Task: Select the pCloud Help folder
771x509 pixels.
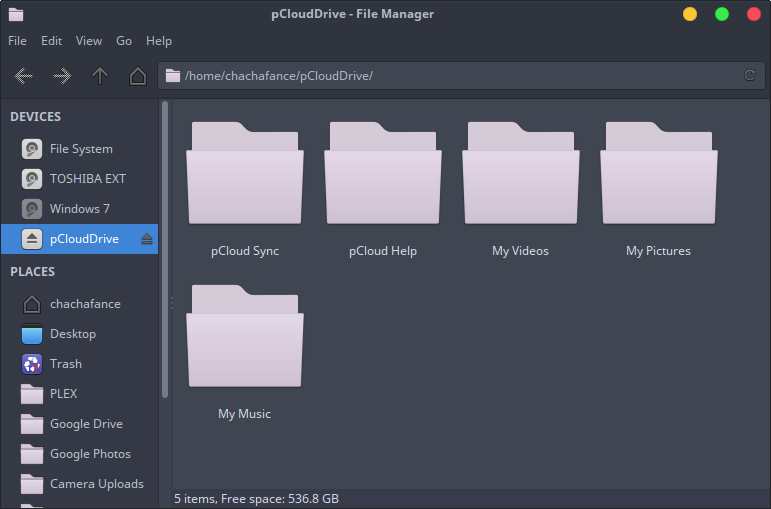Action: (x=383, y=173)
